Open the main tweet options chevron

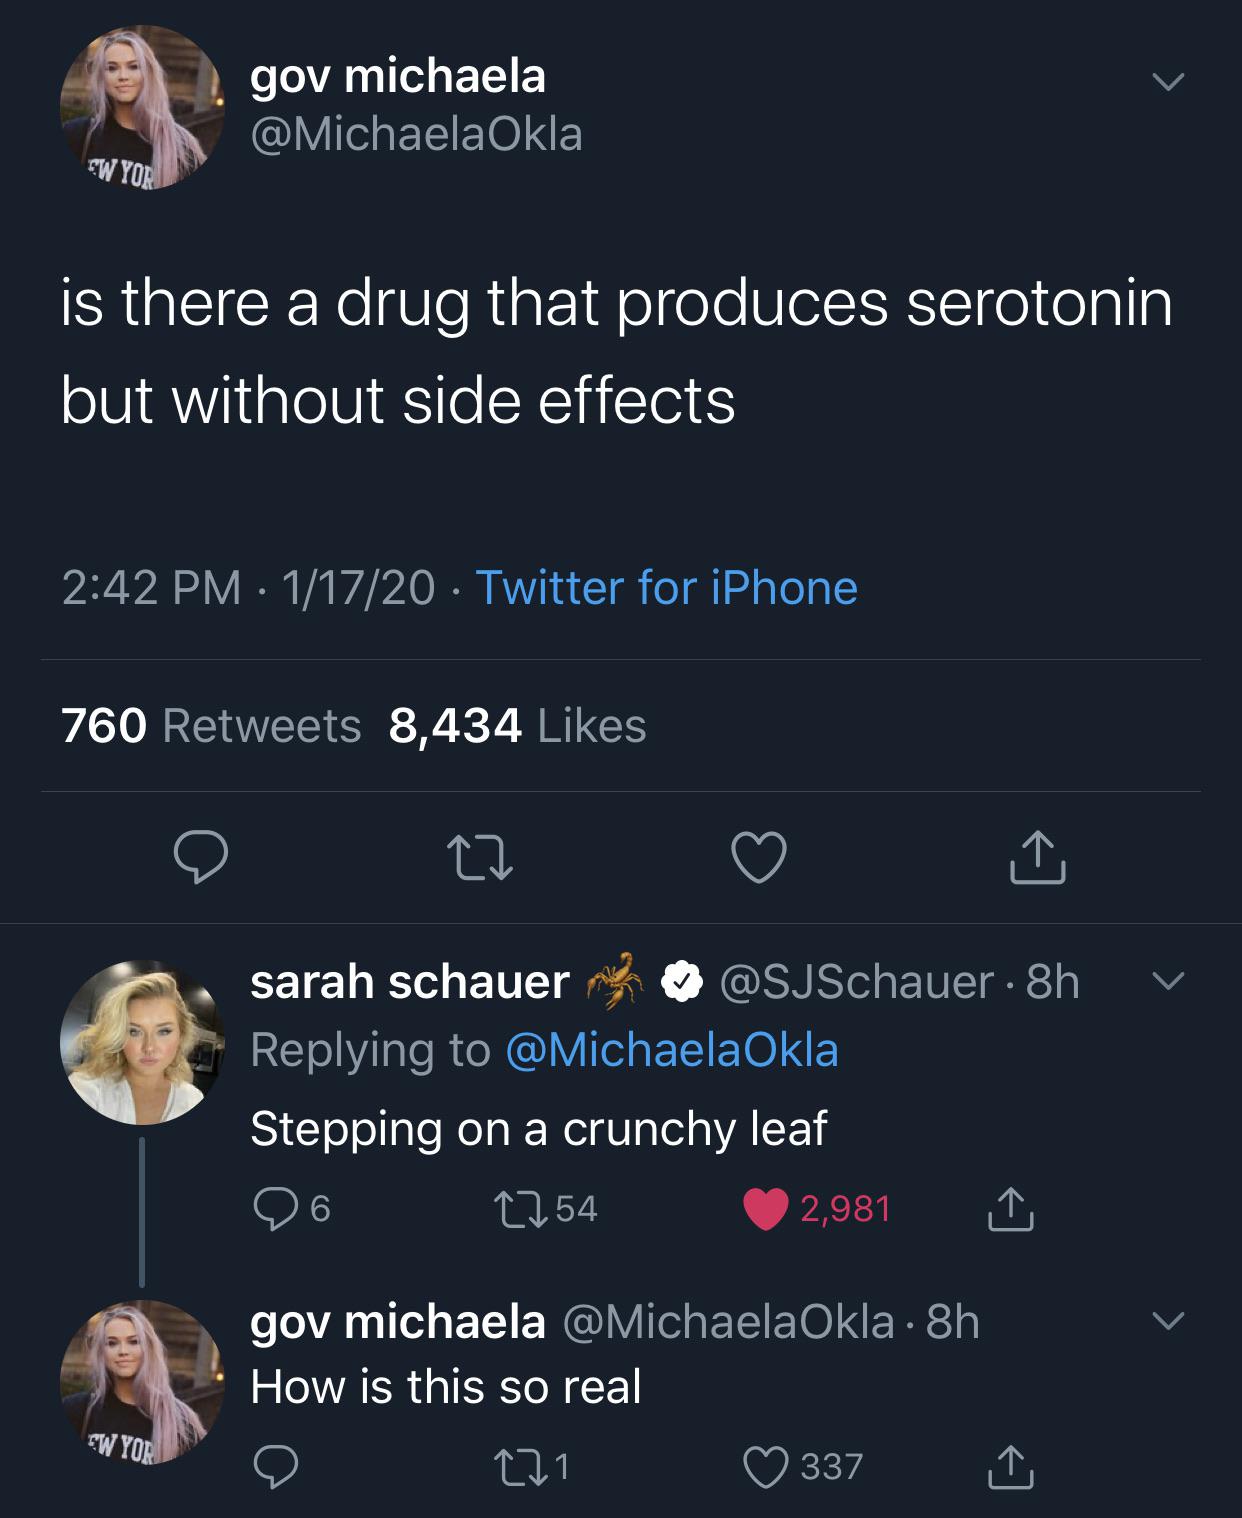click(x=1166, y=82)
